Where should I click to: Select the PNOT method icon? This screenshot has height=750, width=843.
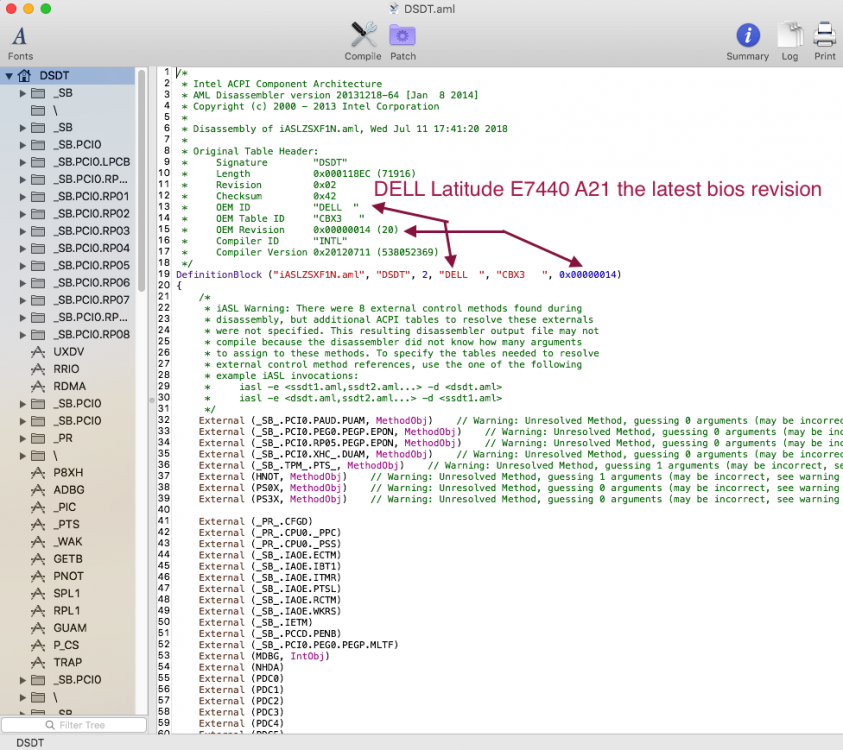tap(38, 576)
